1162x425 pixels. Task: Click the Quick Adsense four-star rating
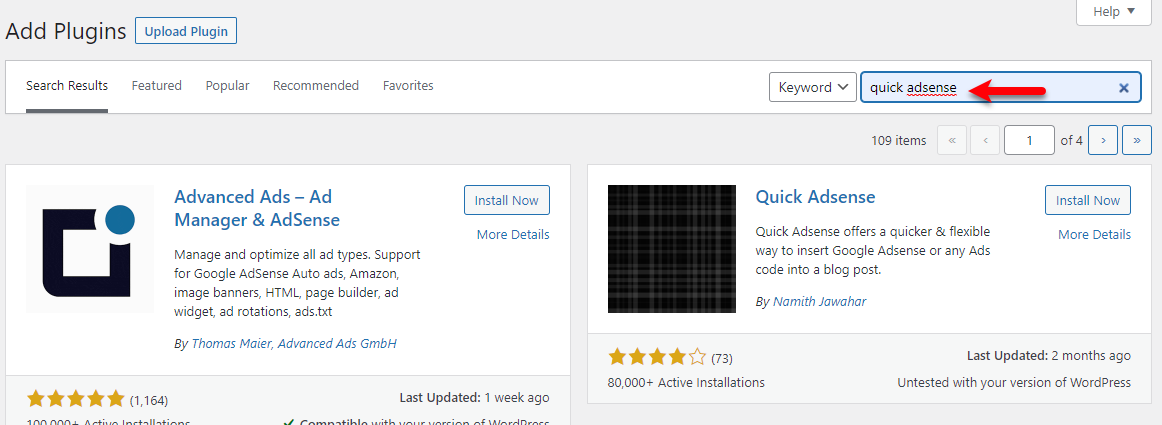click(x=657, y=358)
